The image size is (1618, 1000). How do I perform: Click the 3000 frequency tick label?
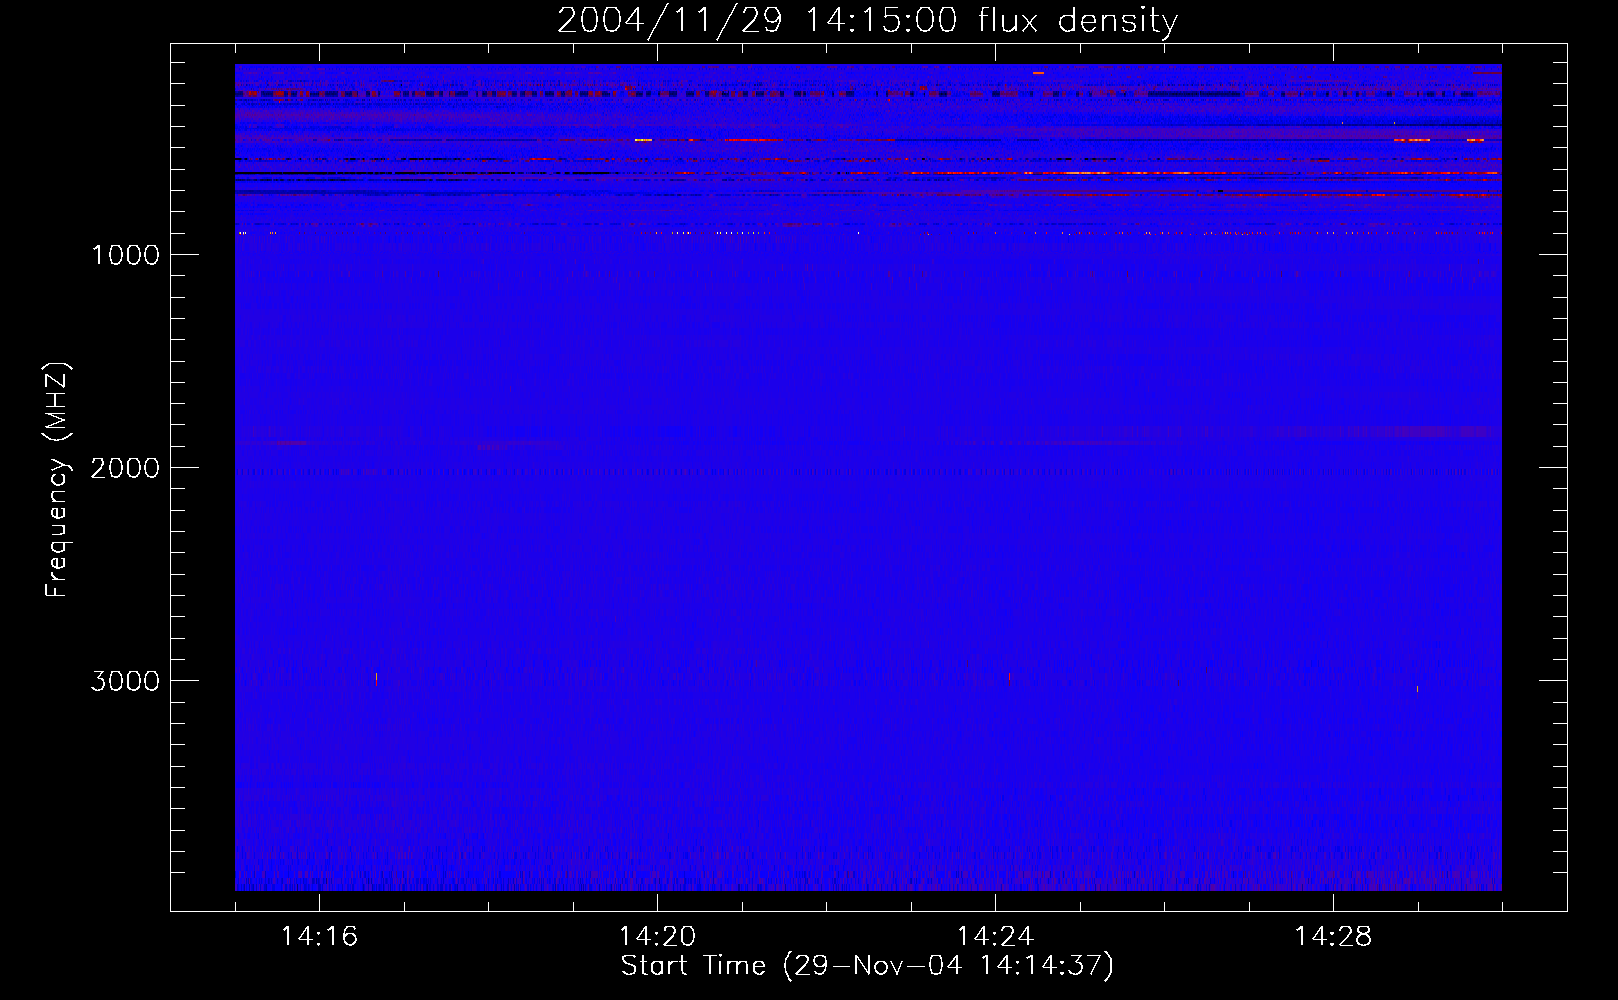125,681
